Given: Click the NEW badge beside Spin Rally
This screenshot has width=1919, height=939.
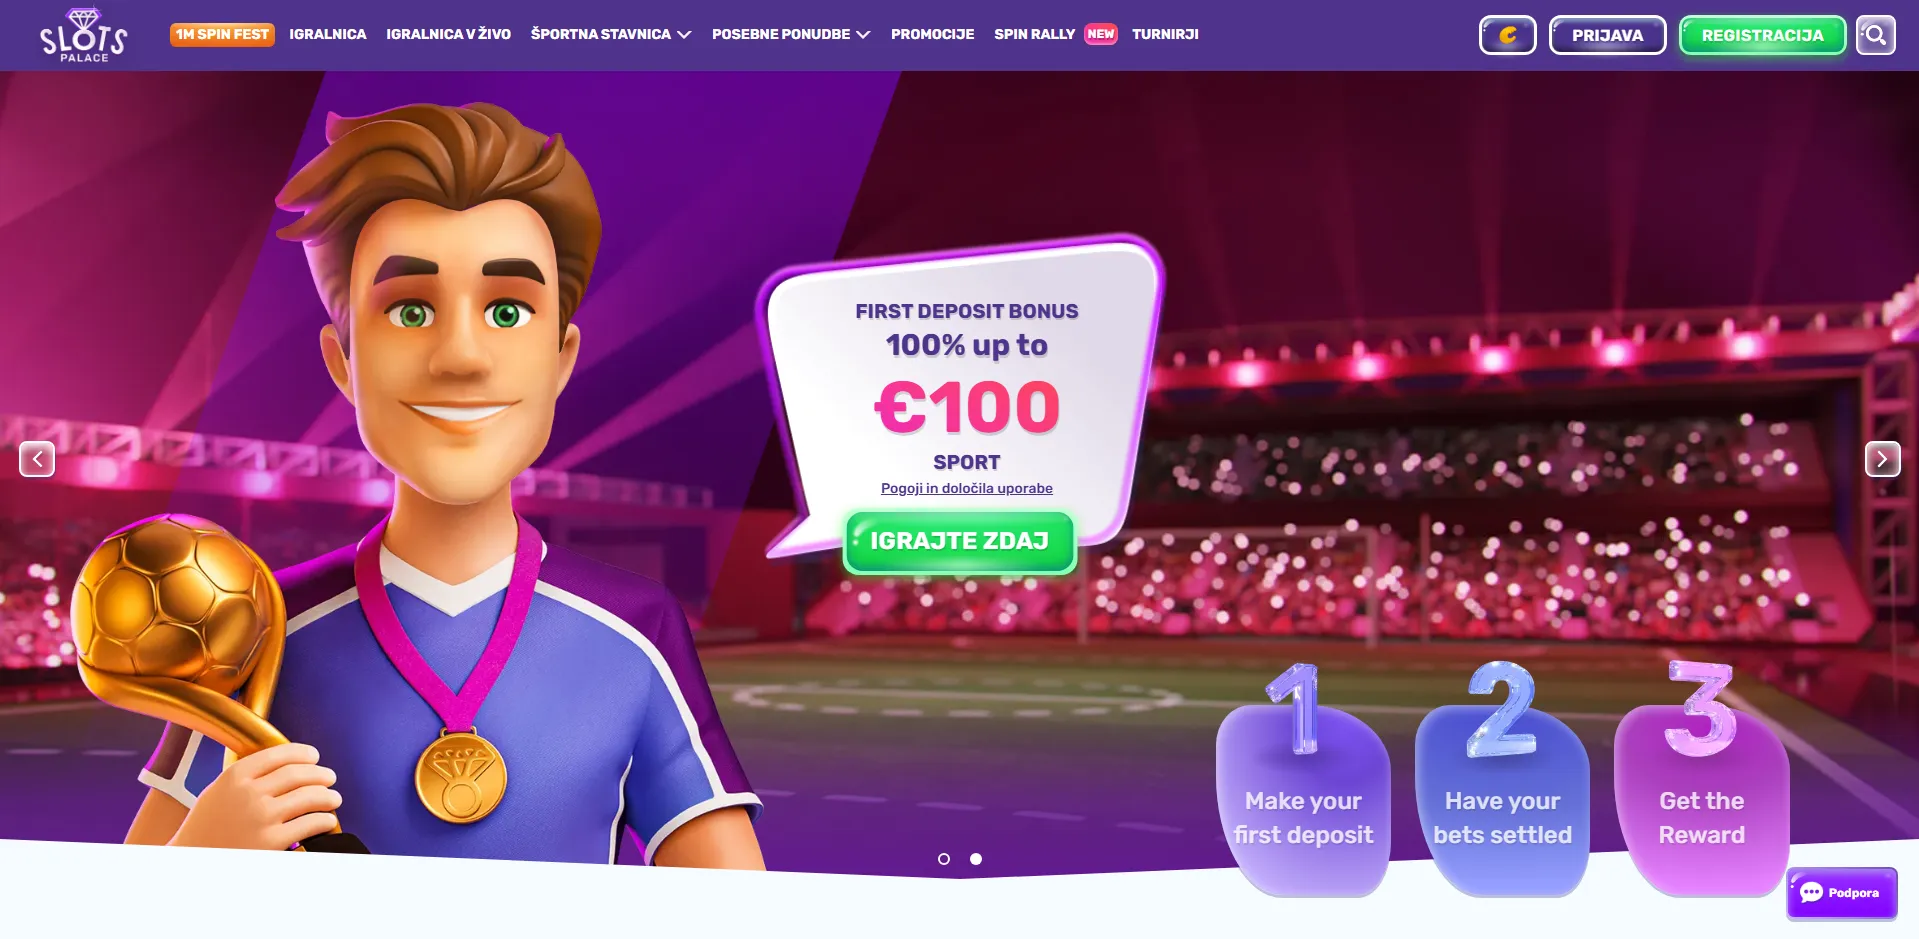Looking at the screenshot, I should 1100,34.
